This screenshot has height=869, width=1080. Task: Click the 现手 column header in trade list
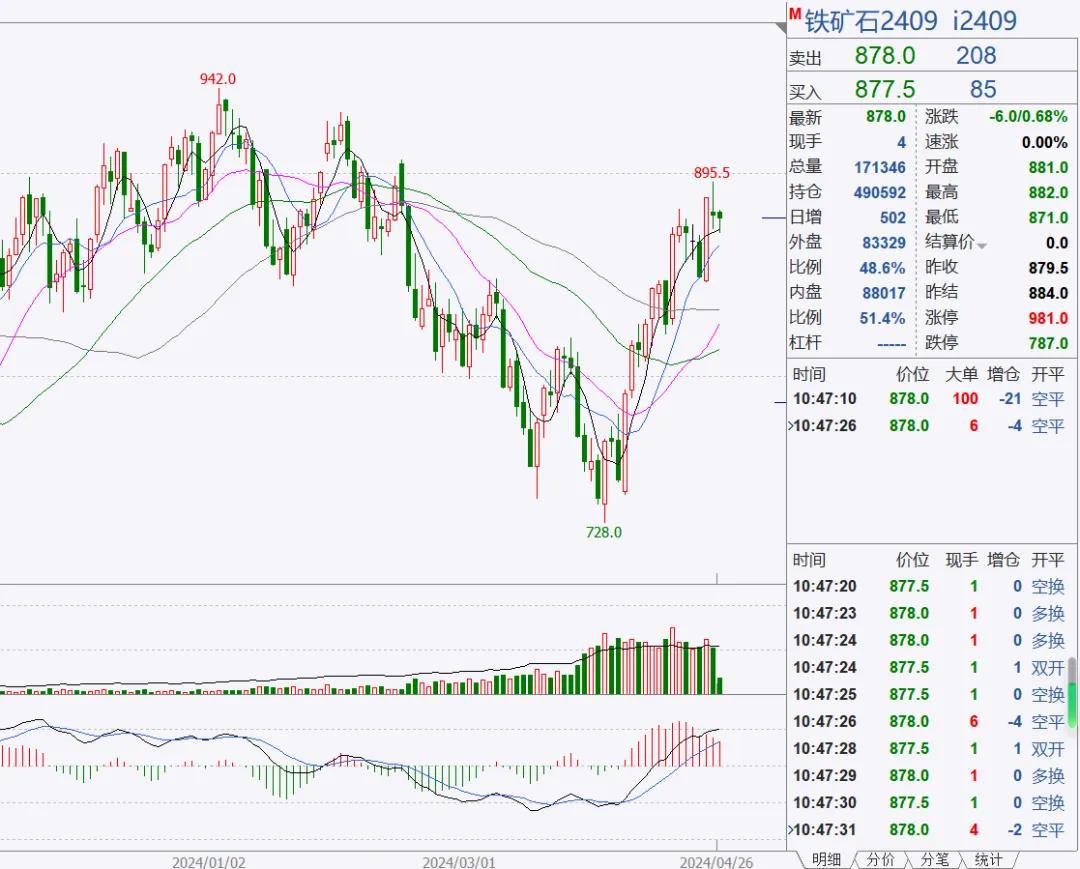962,560
